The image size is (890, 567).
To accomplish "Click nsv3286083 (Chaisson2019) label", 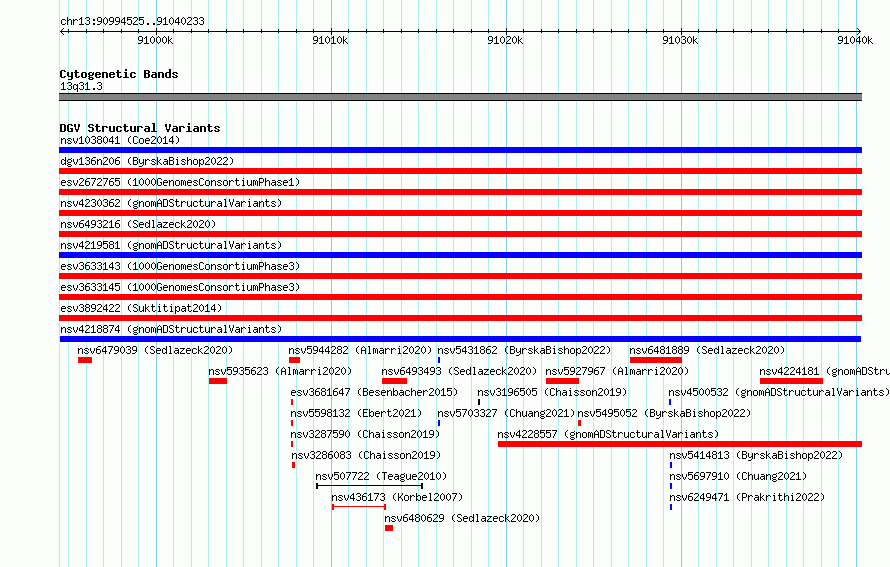I will click(x=366, y=455).
